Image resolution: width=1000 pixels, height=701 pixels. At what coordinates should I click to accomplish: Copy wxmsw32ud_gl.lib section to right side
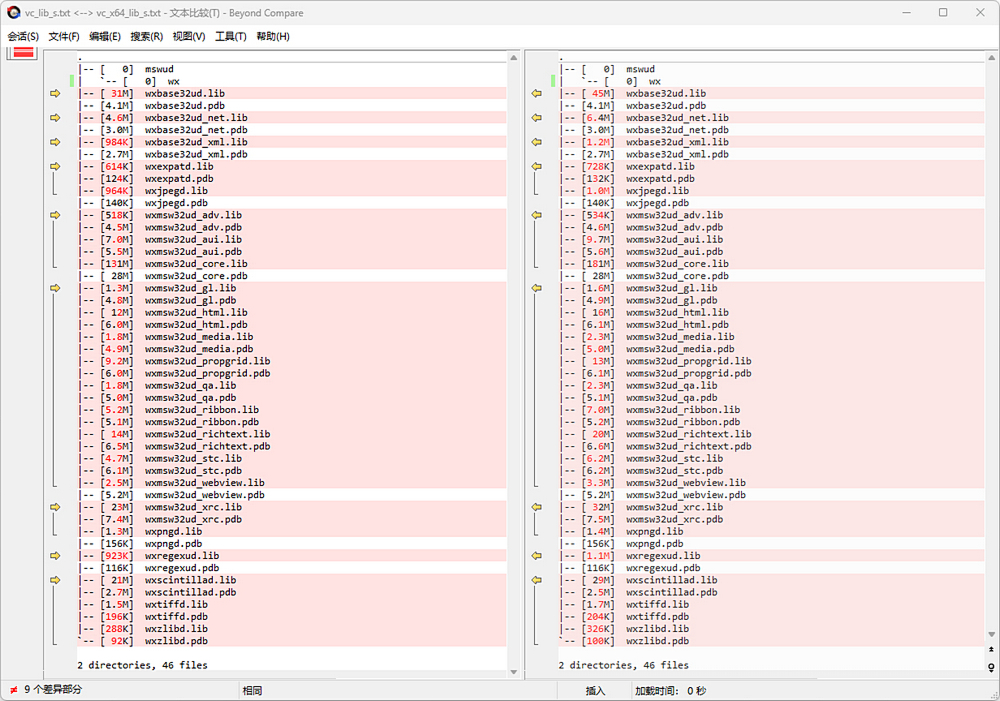55,288
